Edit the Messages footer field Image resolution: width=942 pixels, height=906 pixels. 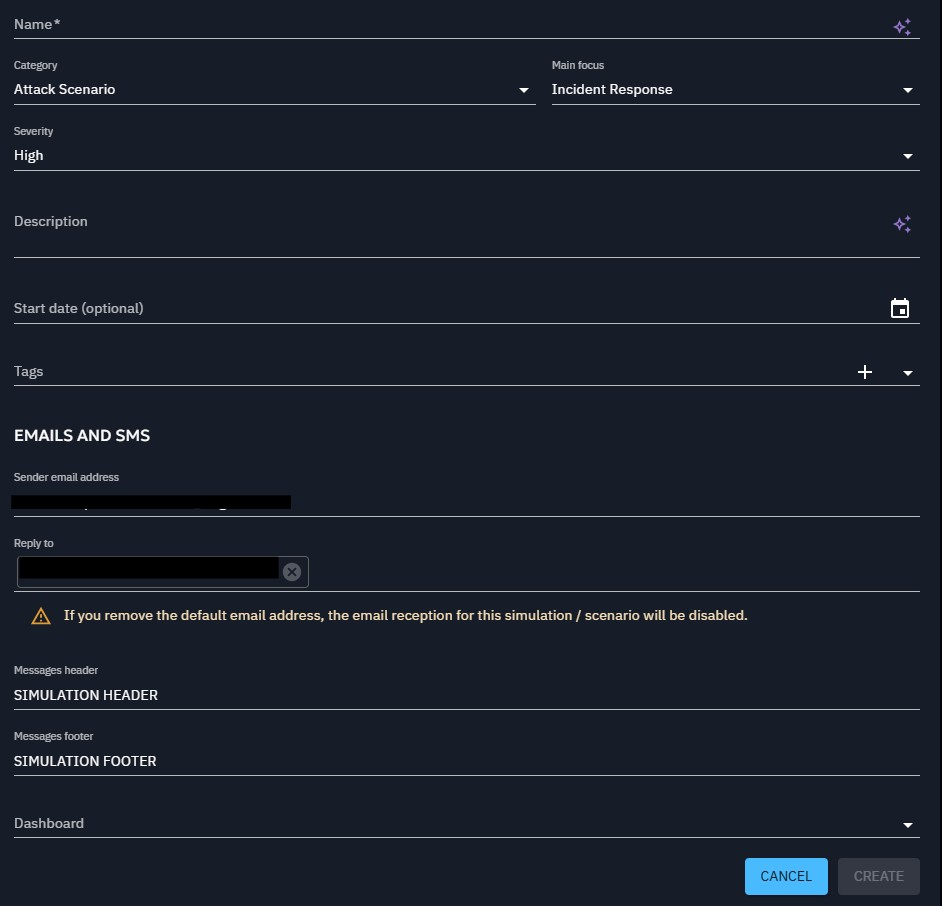[x=460, y=761]
